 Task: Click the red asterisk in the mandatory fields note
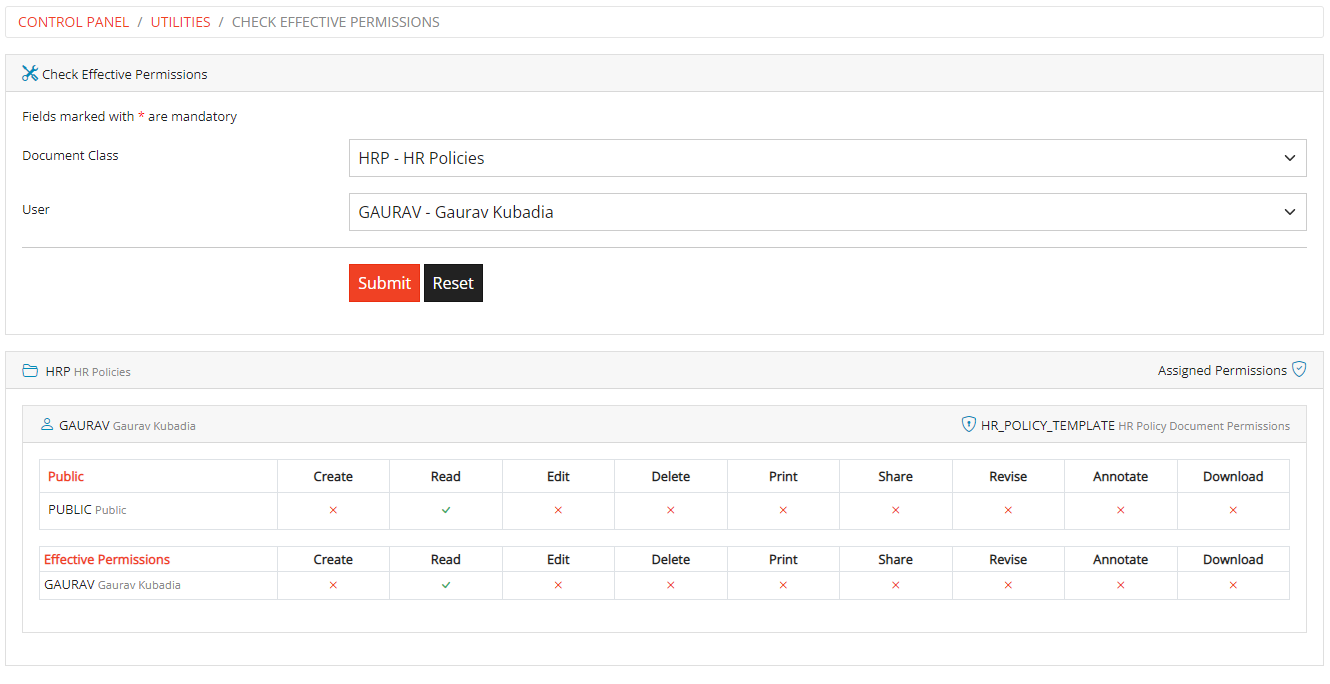coord(141,115)
